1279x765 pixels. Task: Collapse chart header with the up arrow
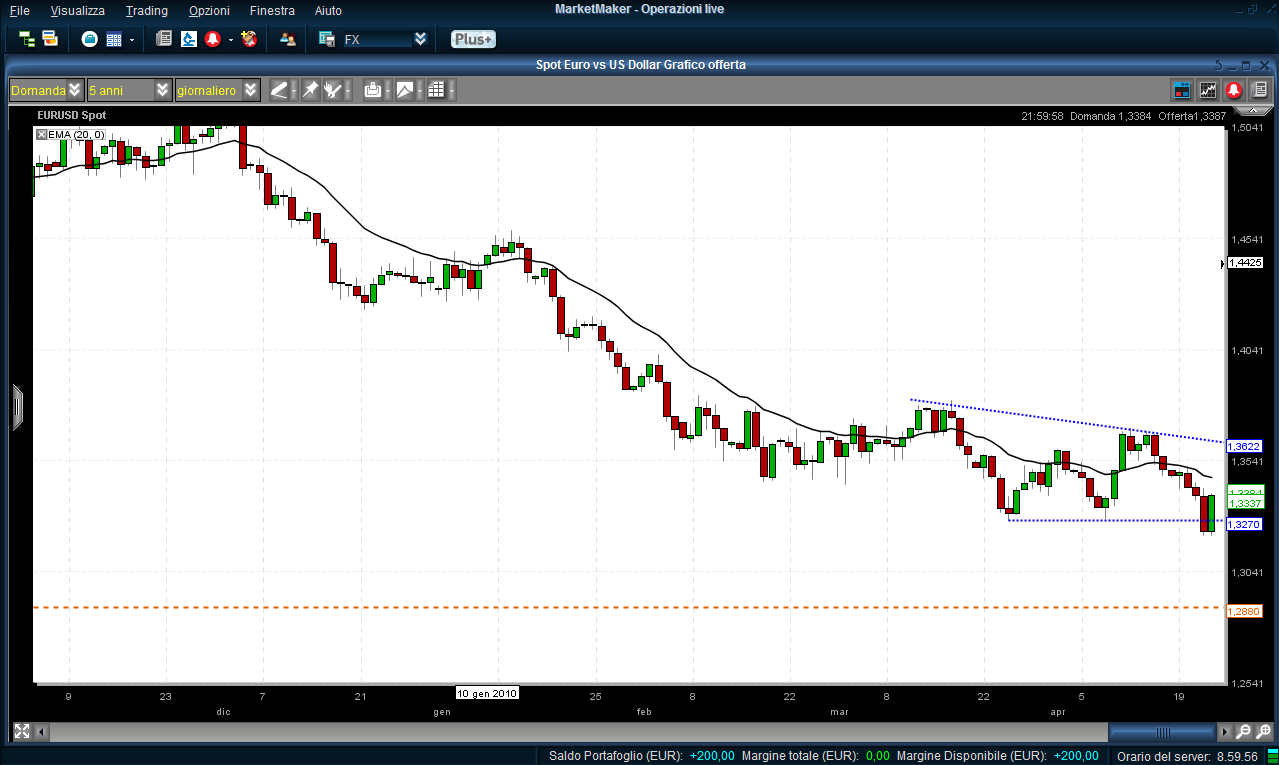pos(1219,65)
